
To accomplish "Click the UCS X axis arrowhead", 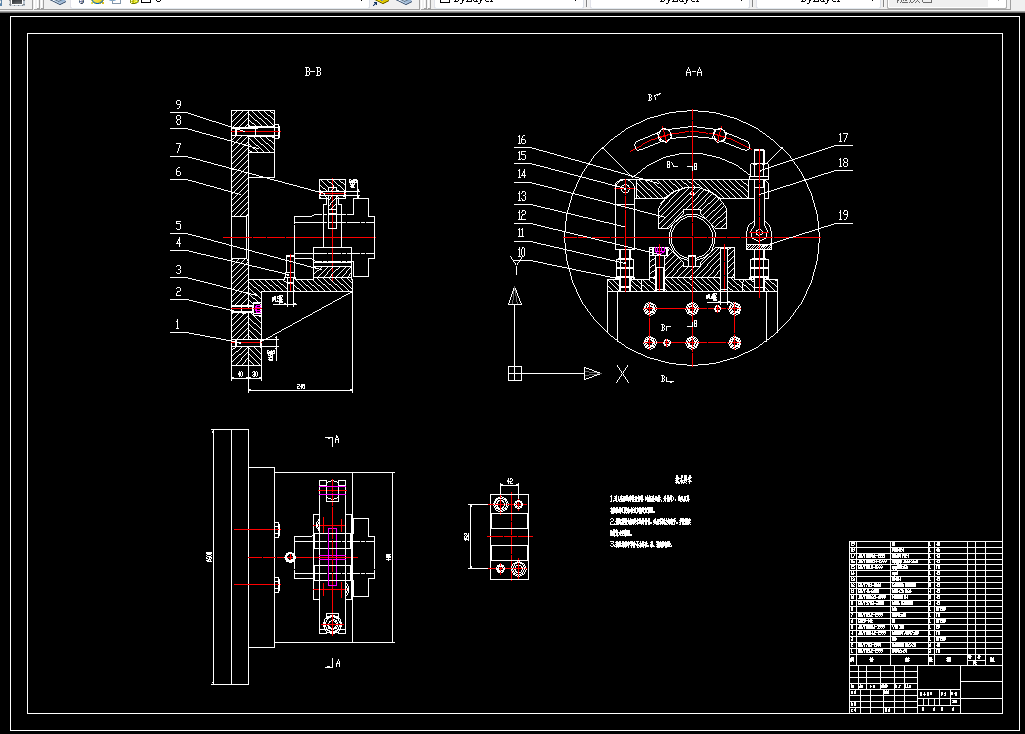I will [592, 373].
